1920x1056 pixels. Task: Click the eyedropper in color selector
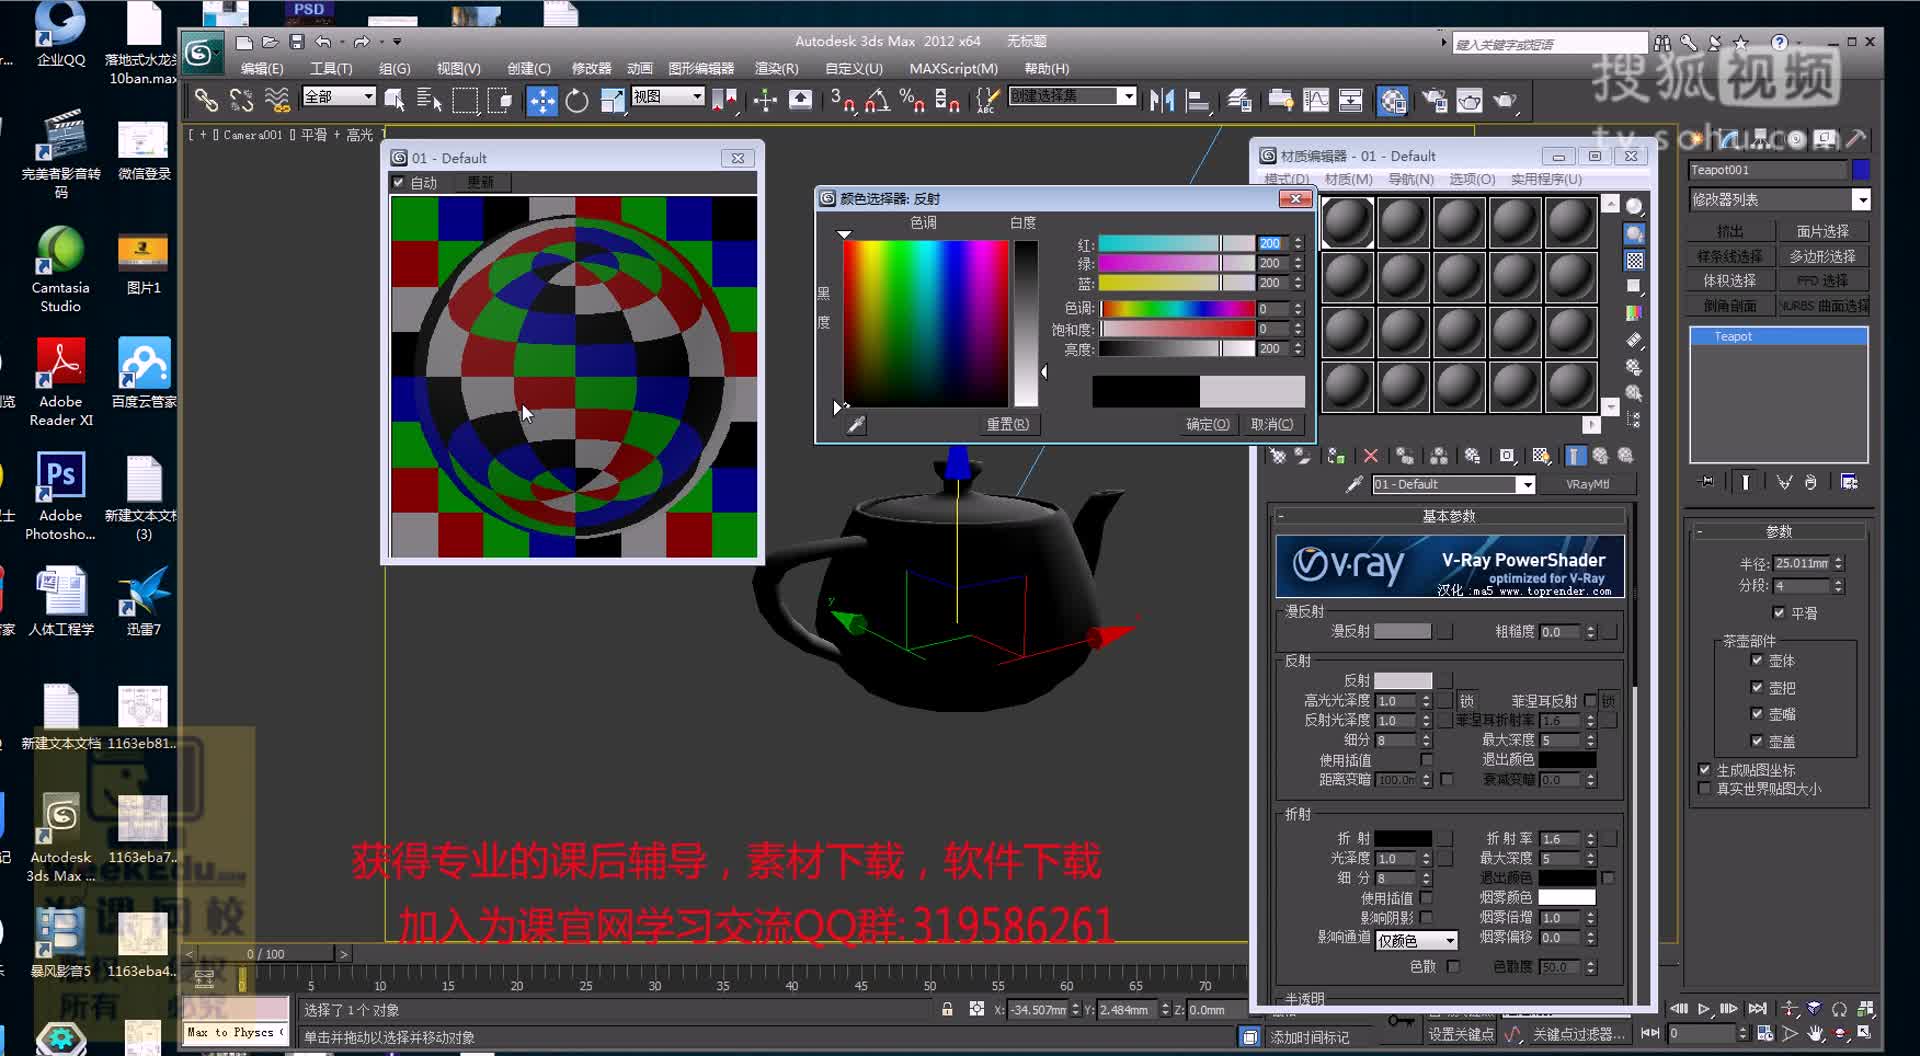click(x=856, y=425)
